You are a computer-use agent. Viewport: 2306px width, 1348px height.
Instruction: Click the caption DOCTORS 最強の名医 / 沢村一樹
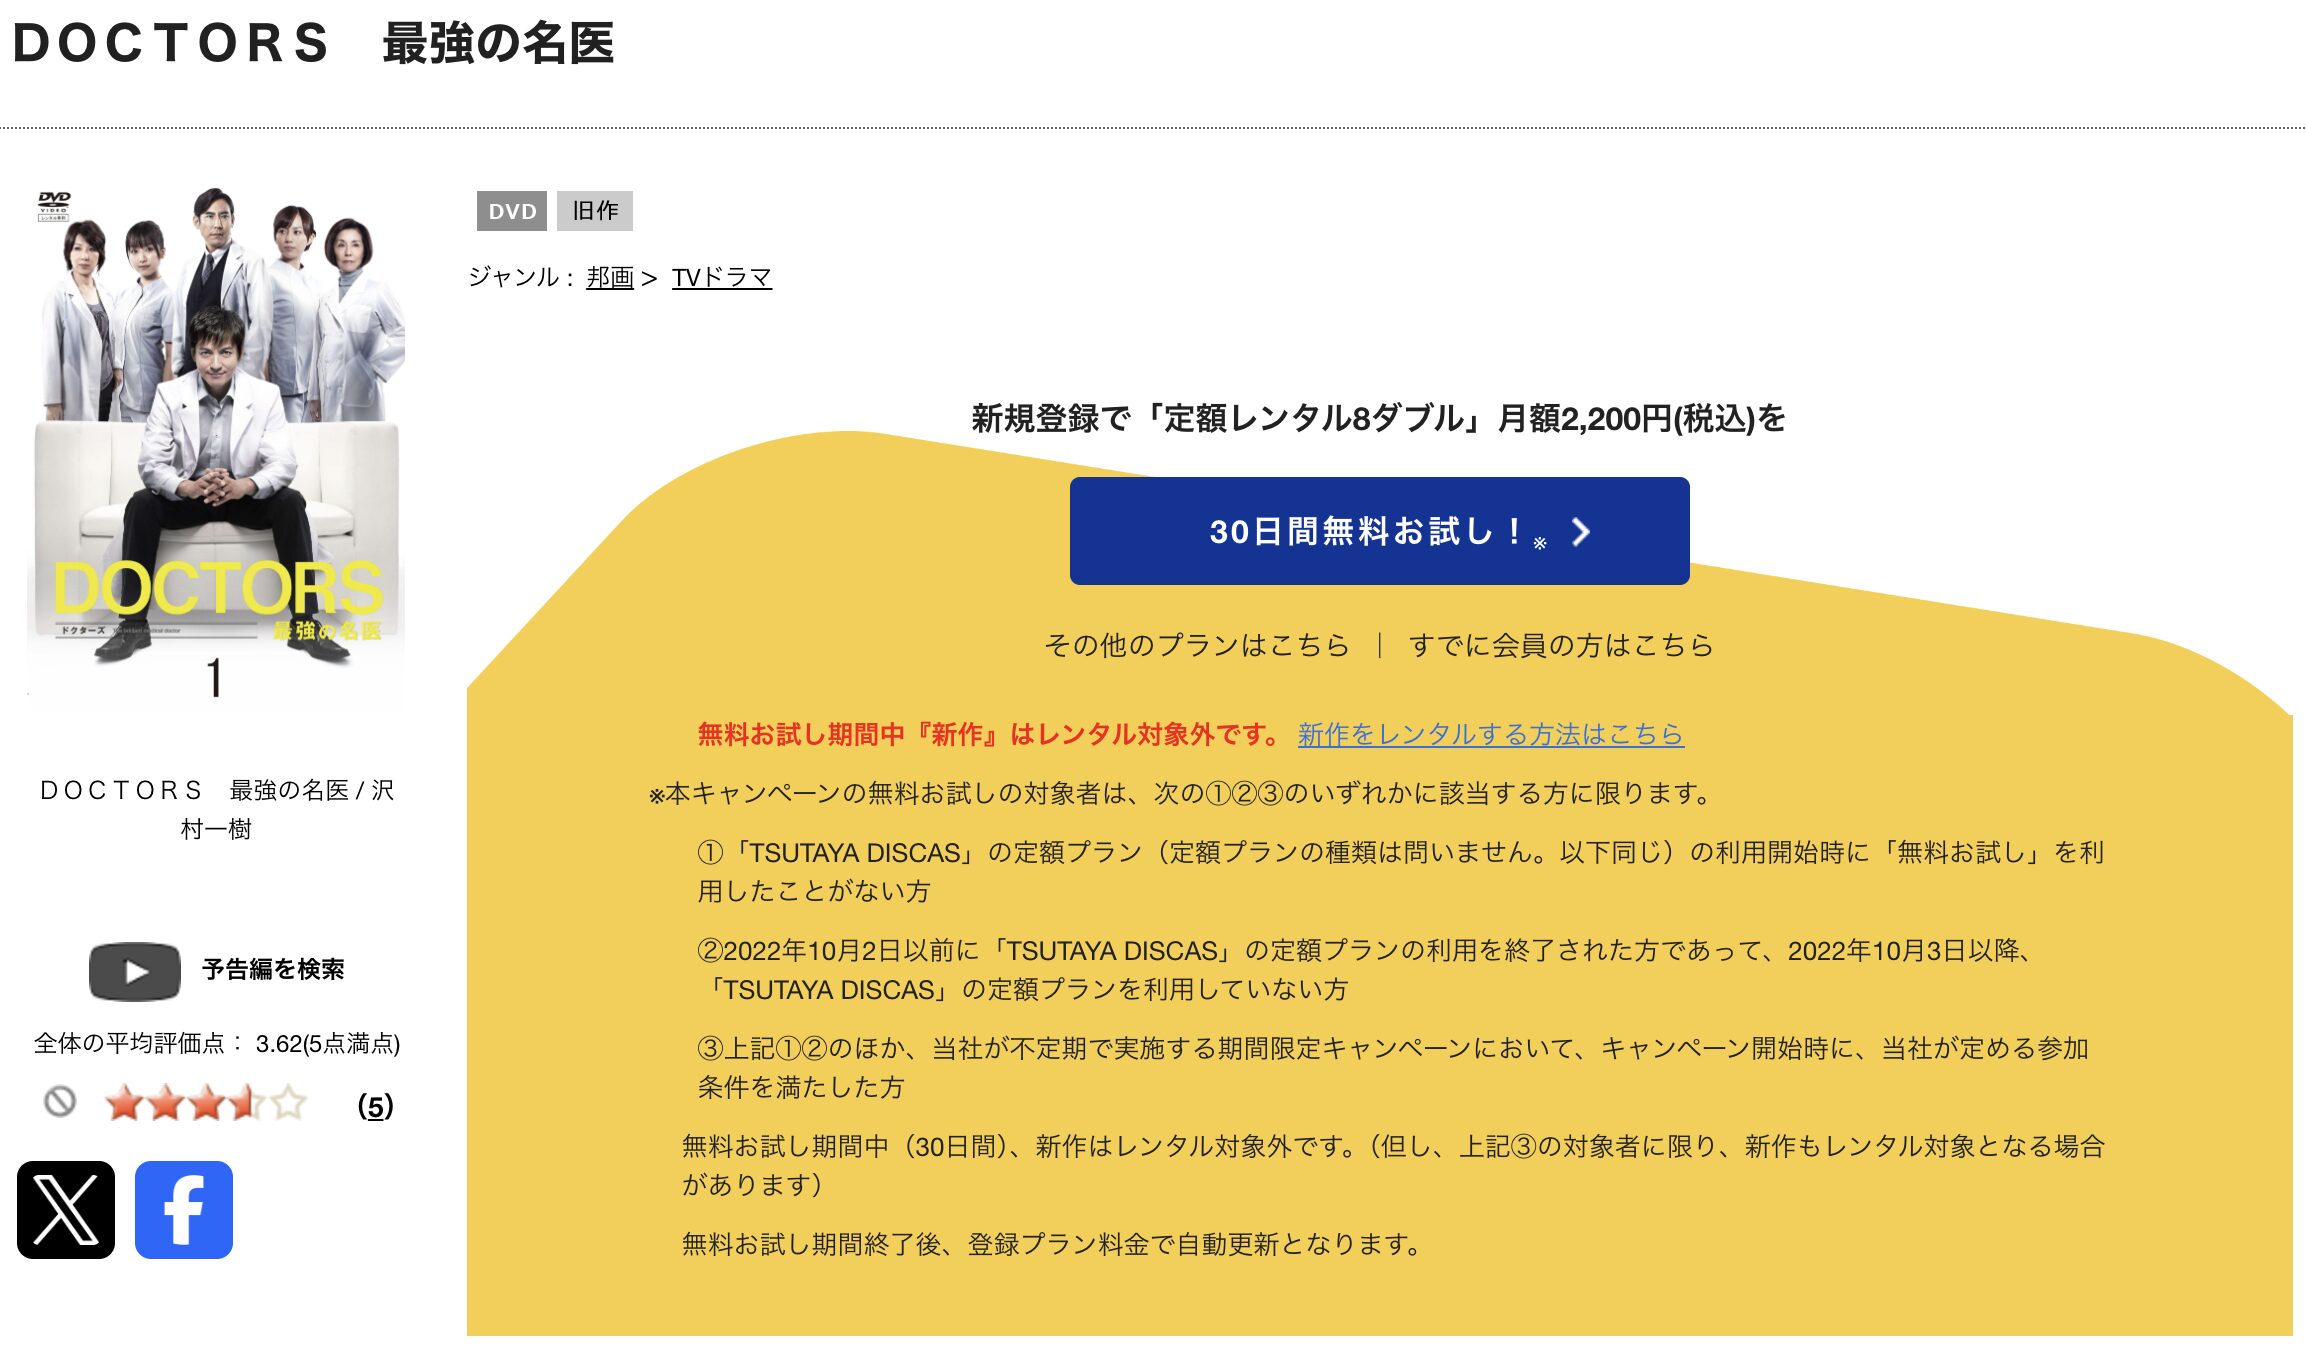pos(217,809)
